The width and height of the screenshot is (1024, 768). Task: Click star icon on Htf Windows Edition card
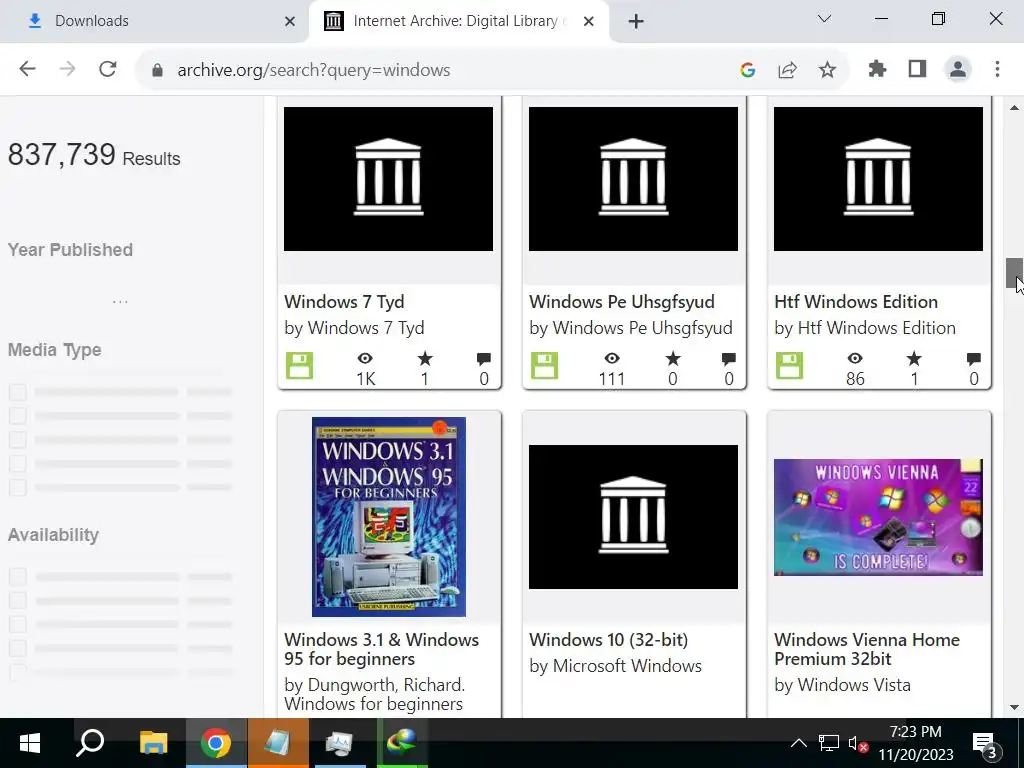[914, 358]
